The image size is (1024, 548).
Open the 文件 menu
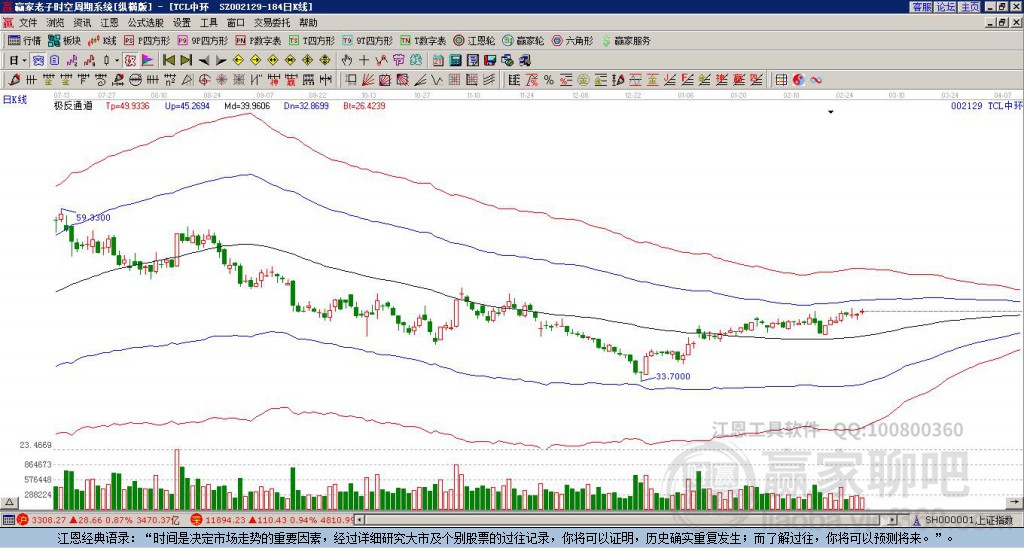(x=28, y=23)
